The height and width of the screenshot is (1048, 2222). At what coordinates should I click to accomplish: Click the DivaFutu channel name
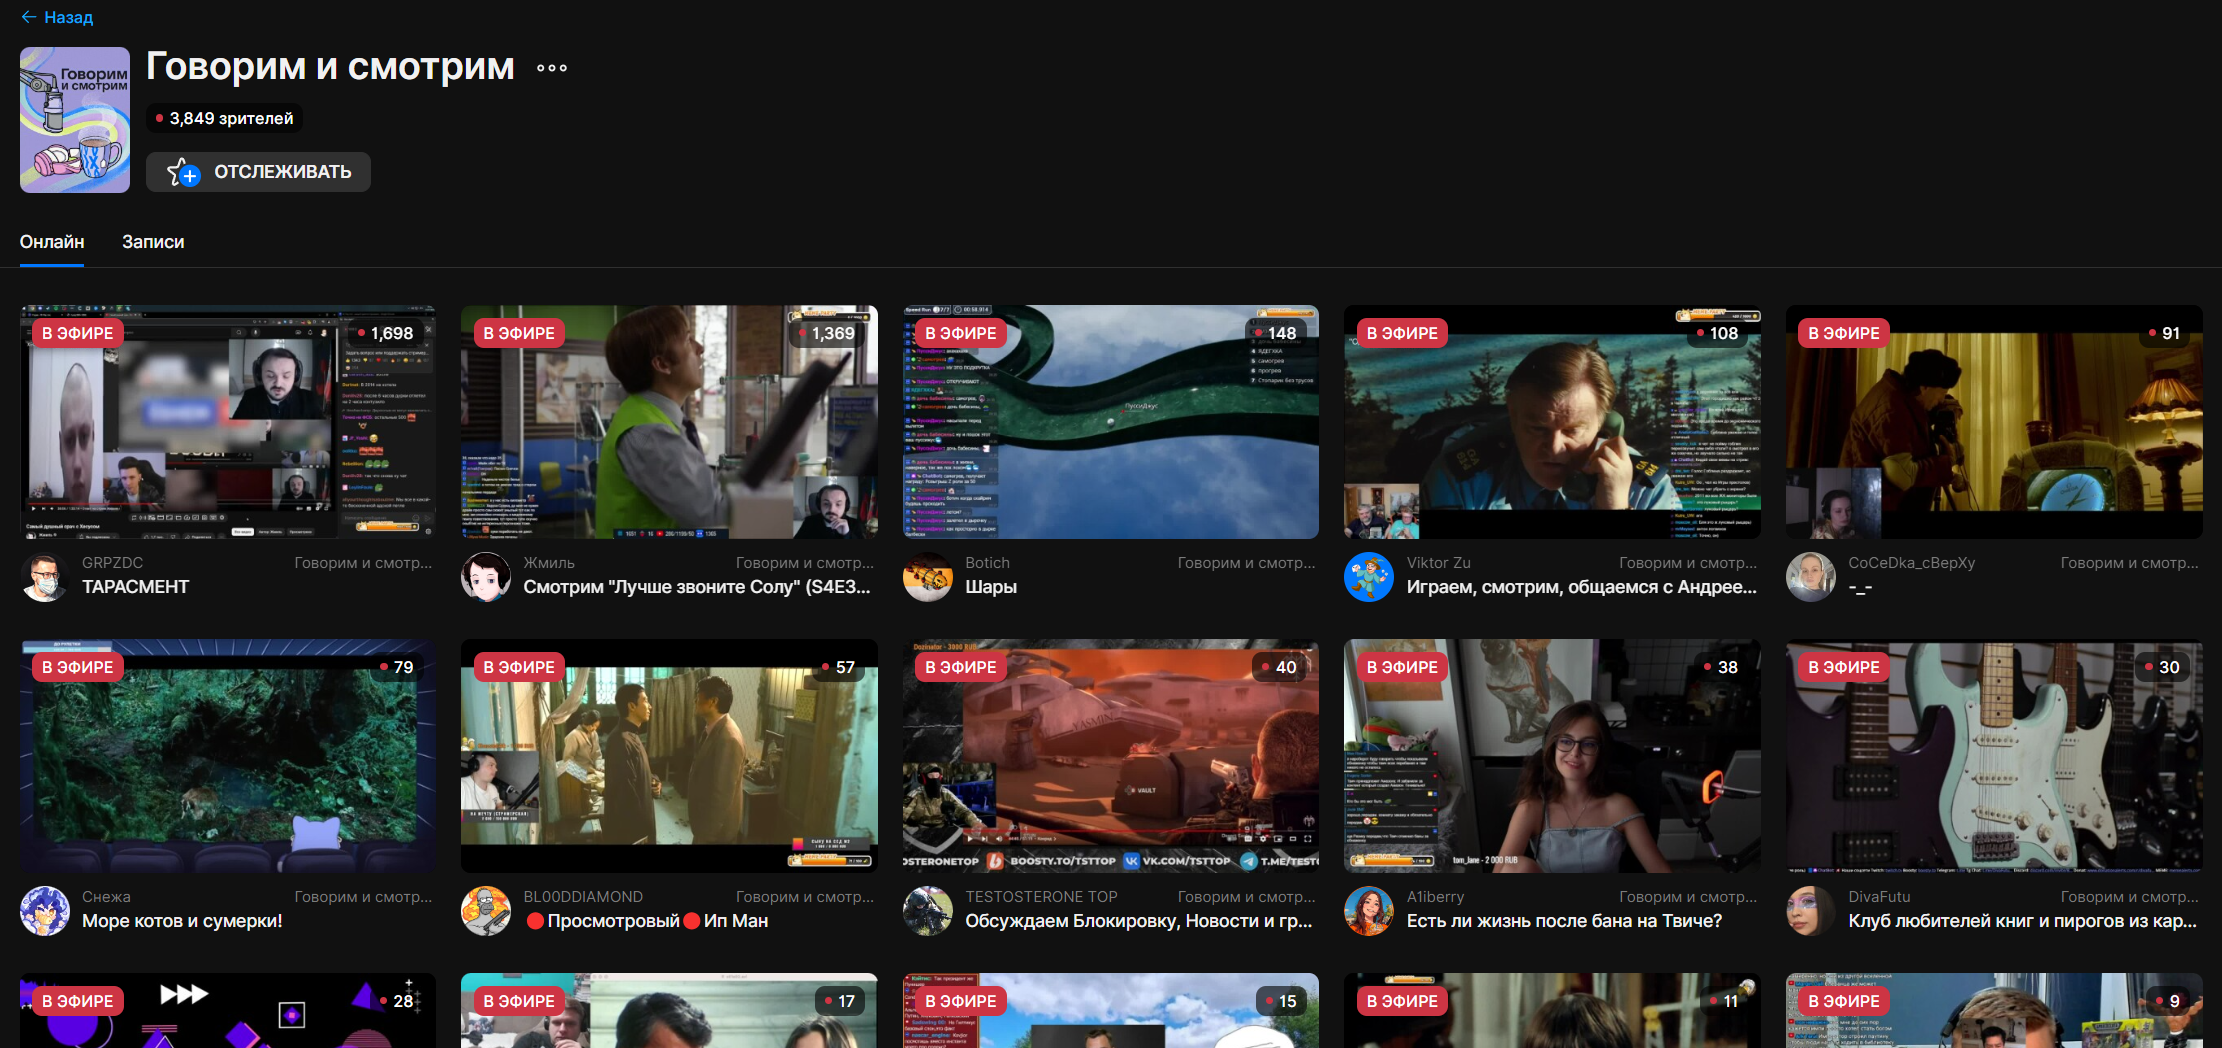pyautogui.click(x=1879, y=897)
